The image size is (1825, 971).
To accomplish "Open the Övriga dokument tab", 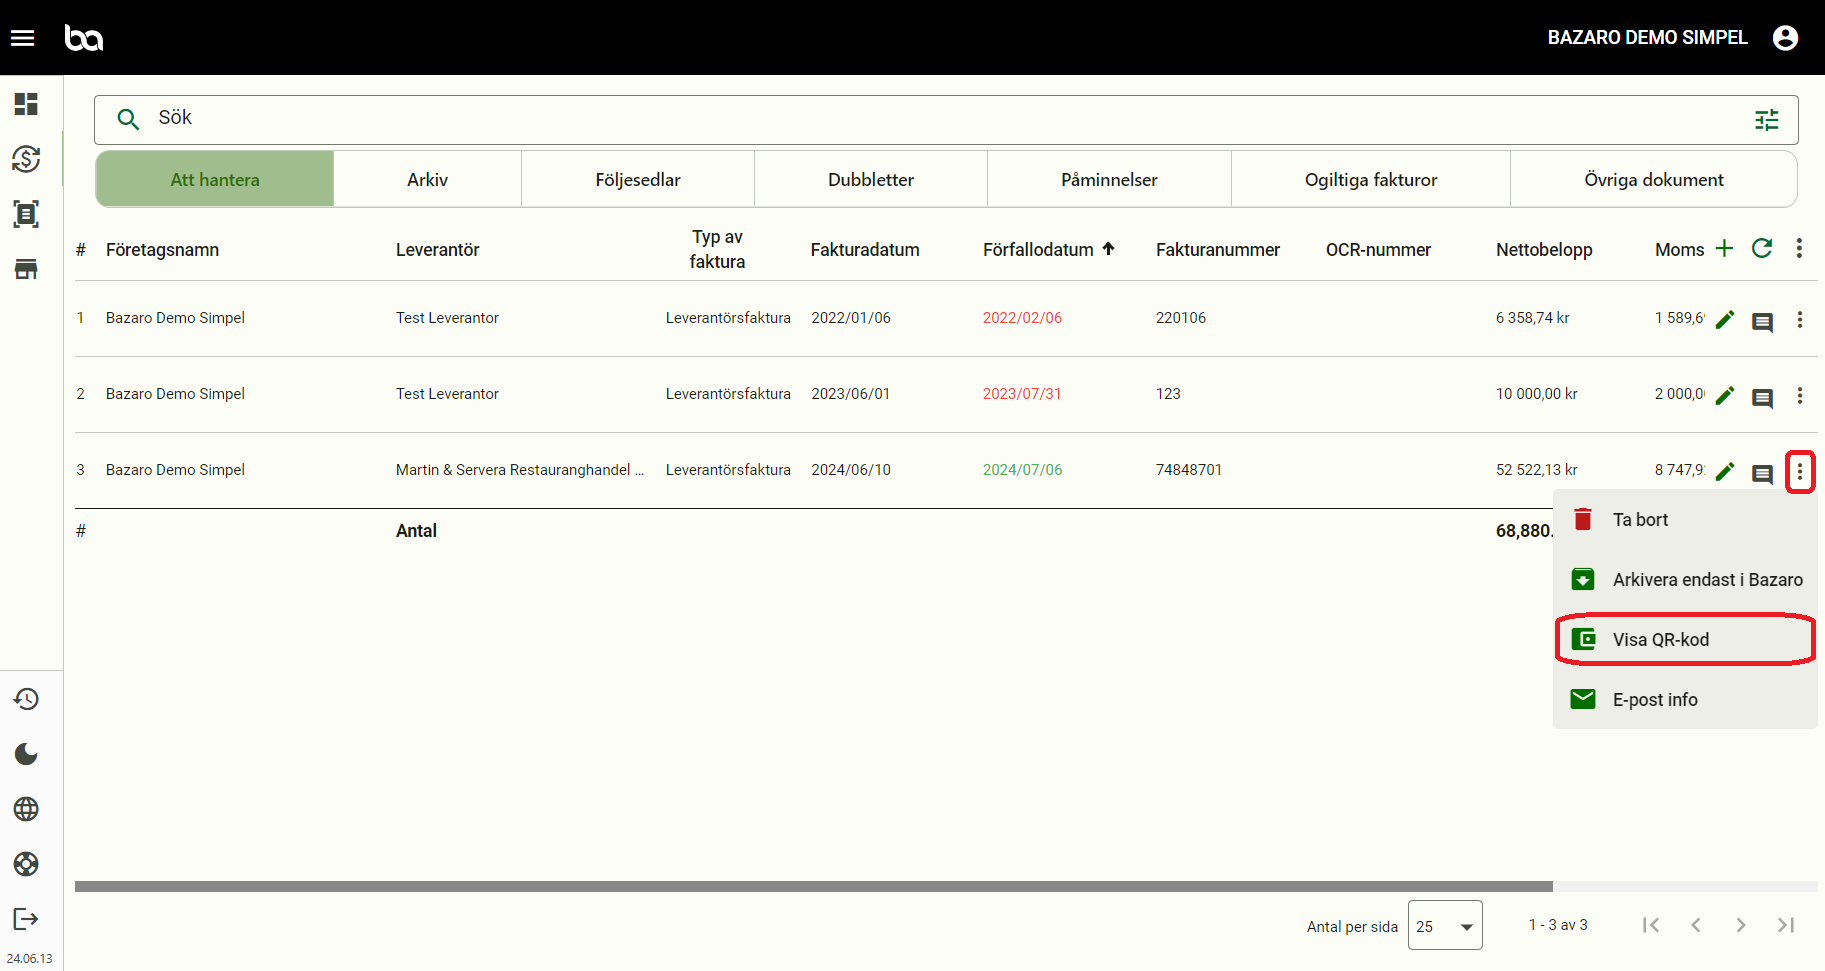I will click(x=1654, y=180).
